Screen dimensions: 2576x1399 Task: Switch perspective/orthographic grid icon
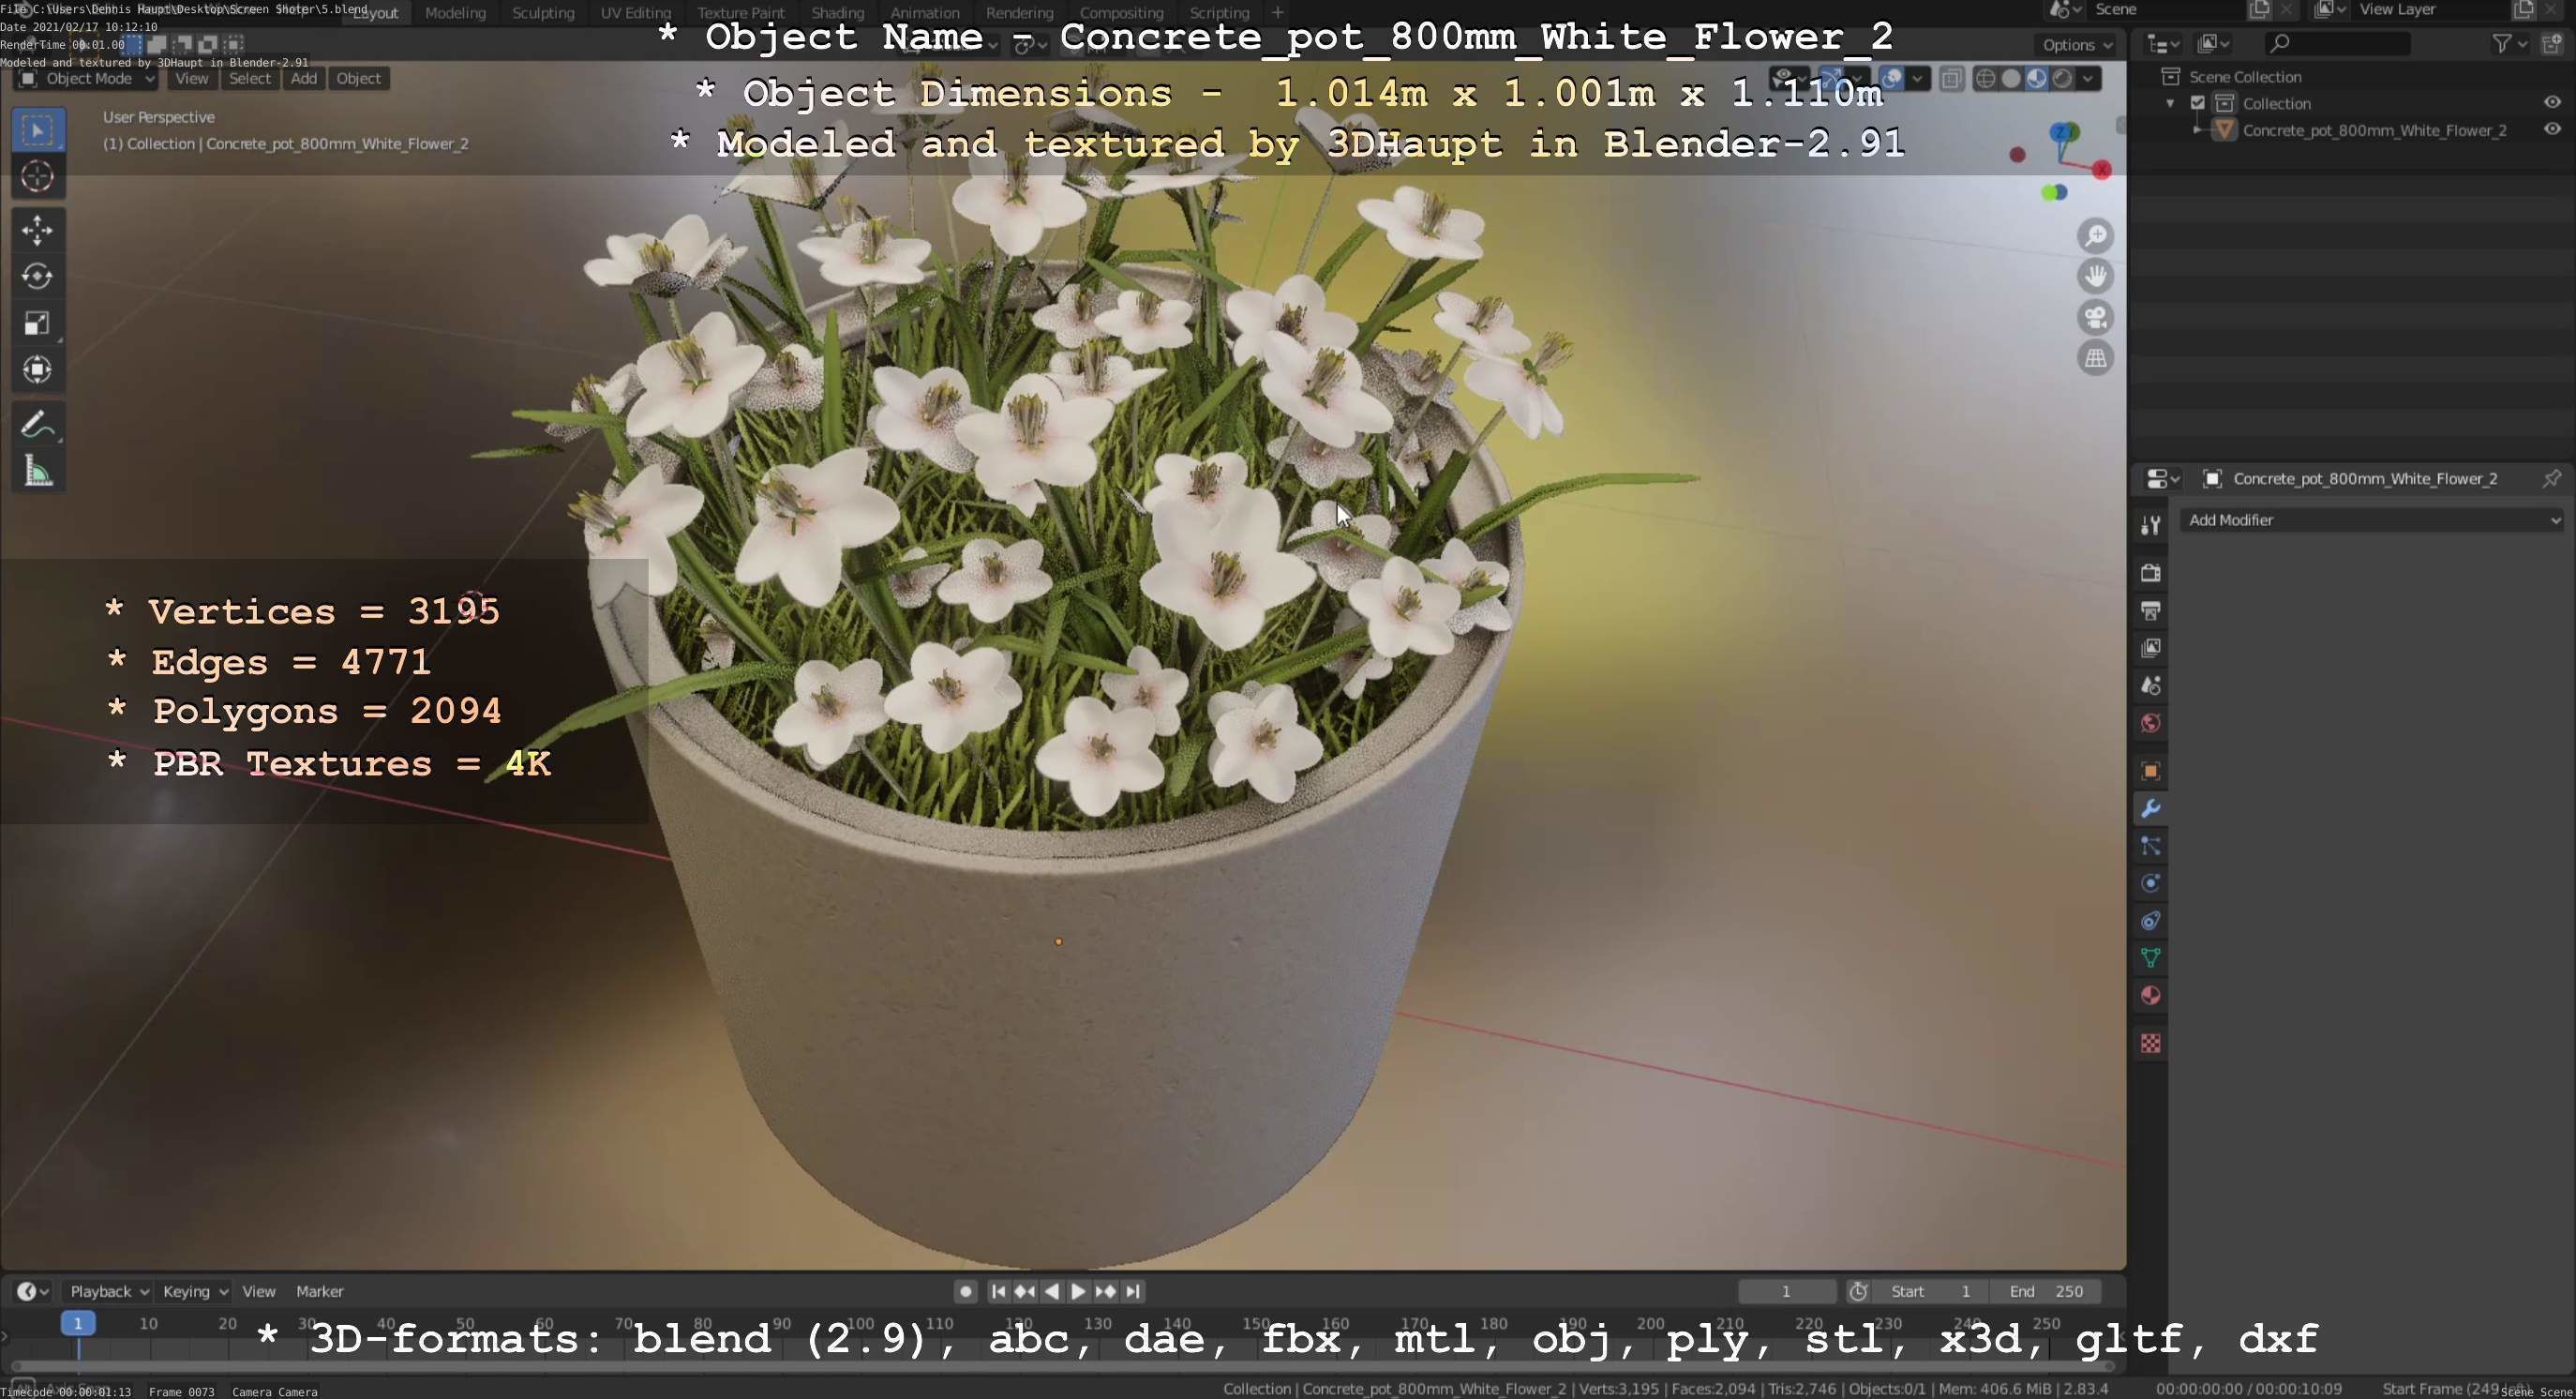coord(2095,358)
